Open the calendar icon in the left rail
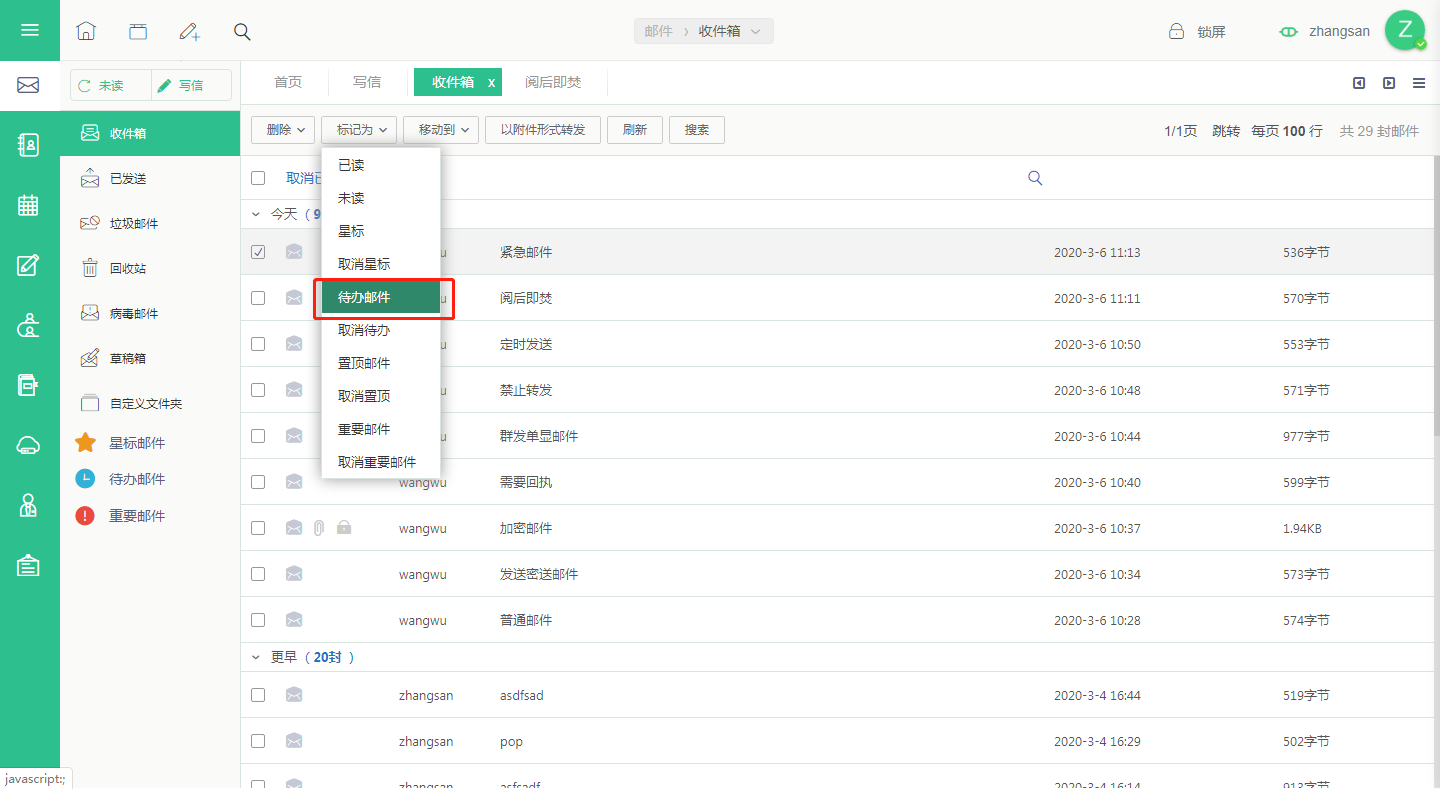 tap(28, 205)
